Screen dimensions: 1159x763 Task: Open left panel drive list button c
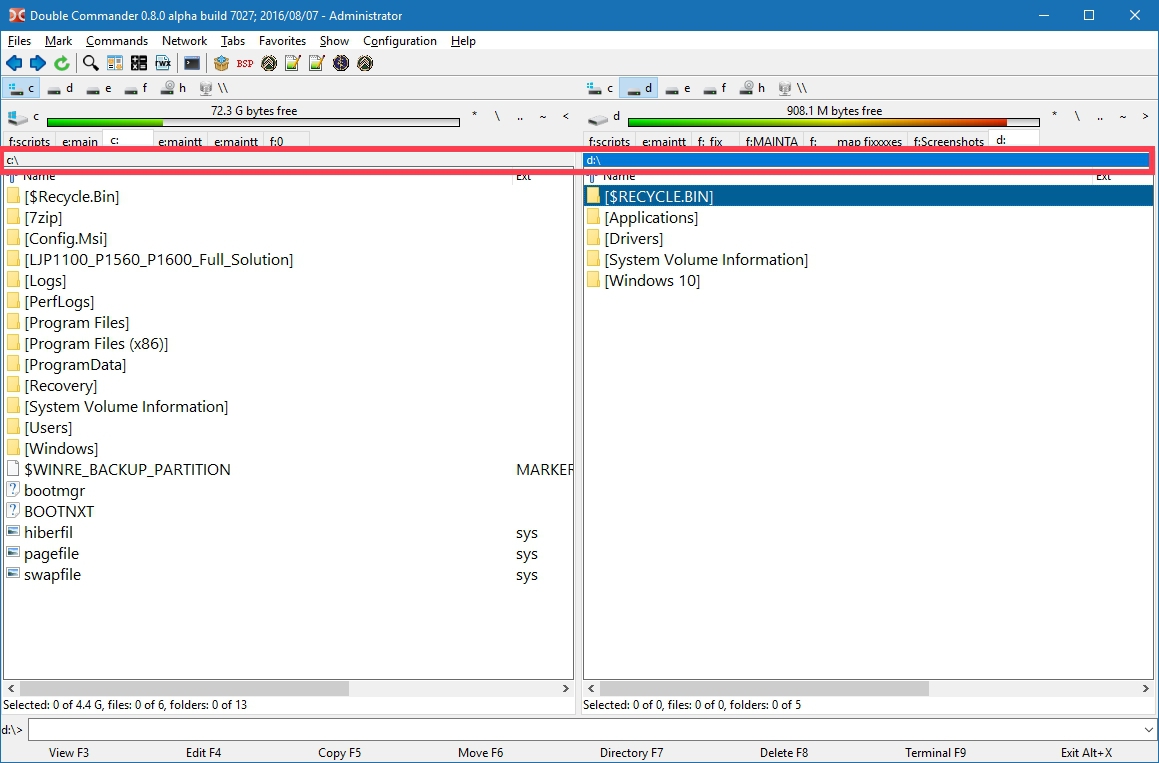(x=23, y=117)
